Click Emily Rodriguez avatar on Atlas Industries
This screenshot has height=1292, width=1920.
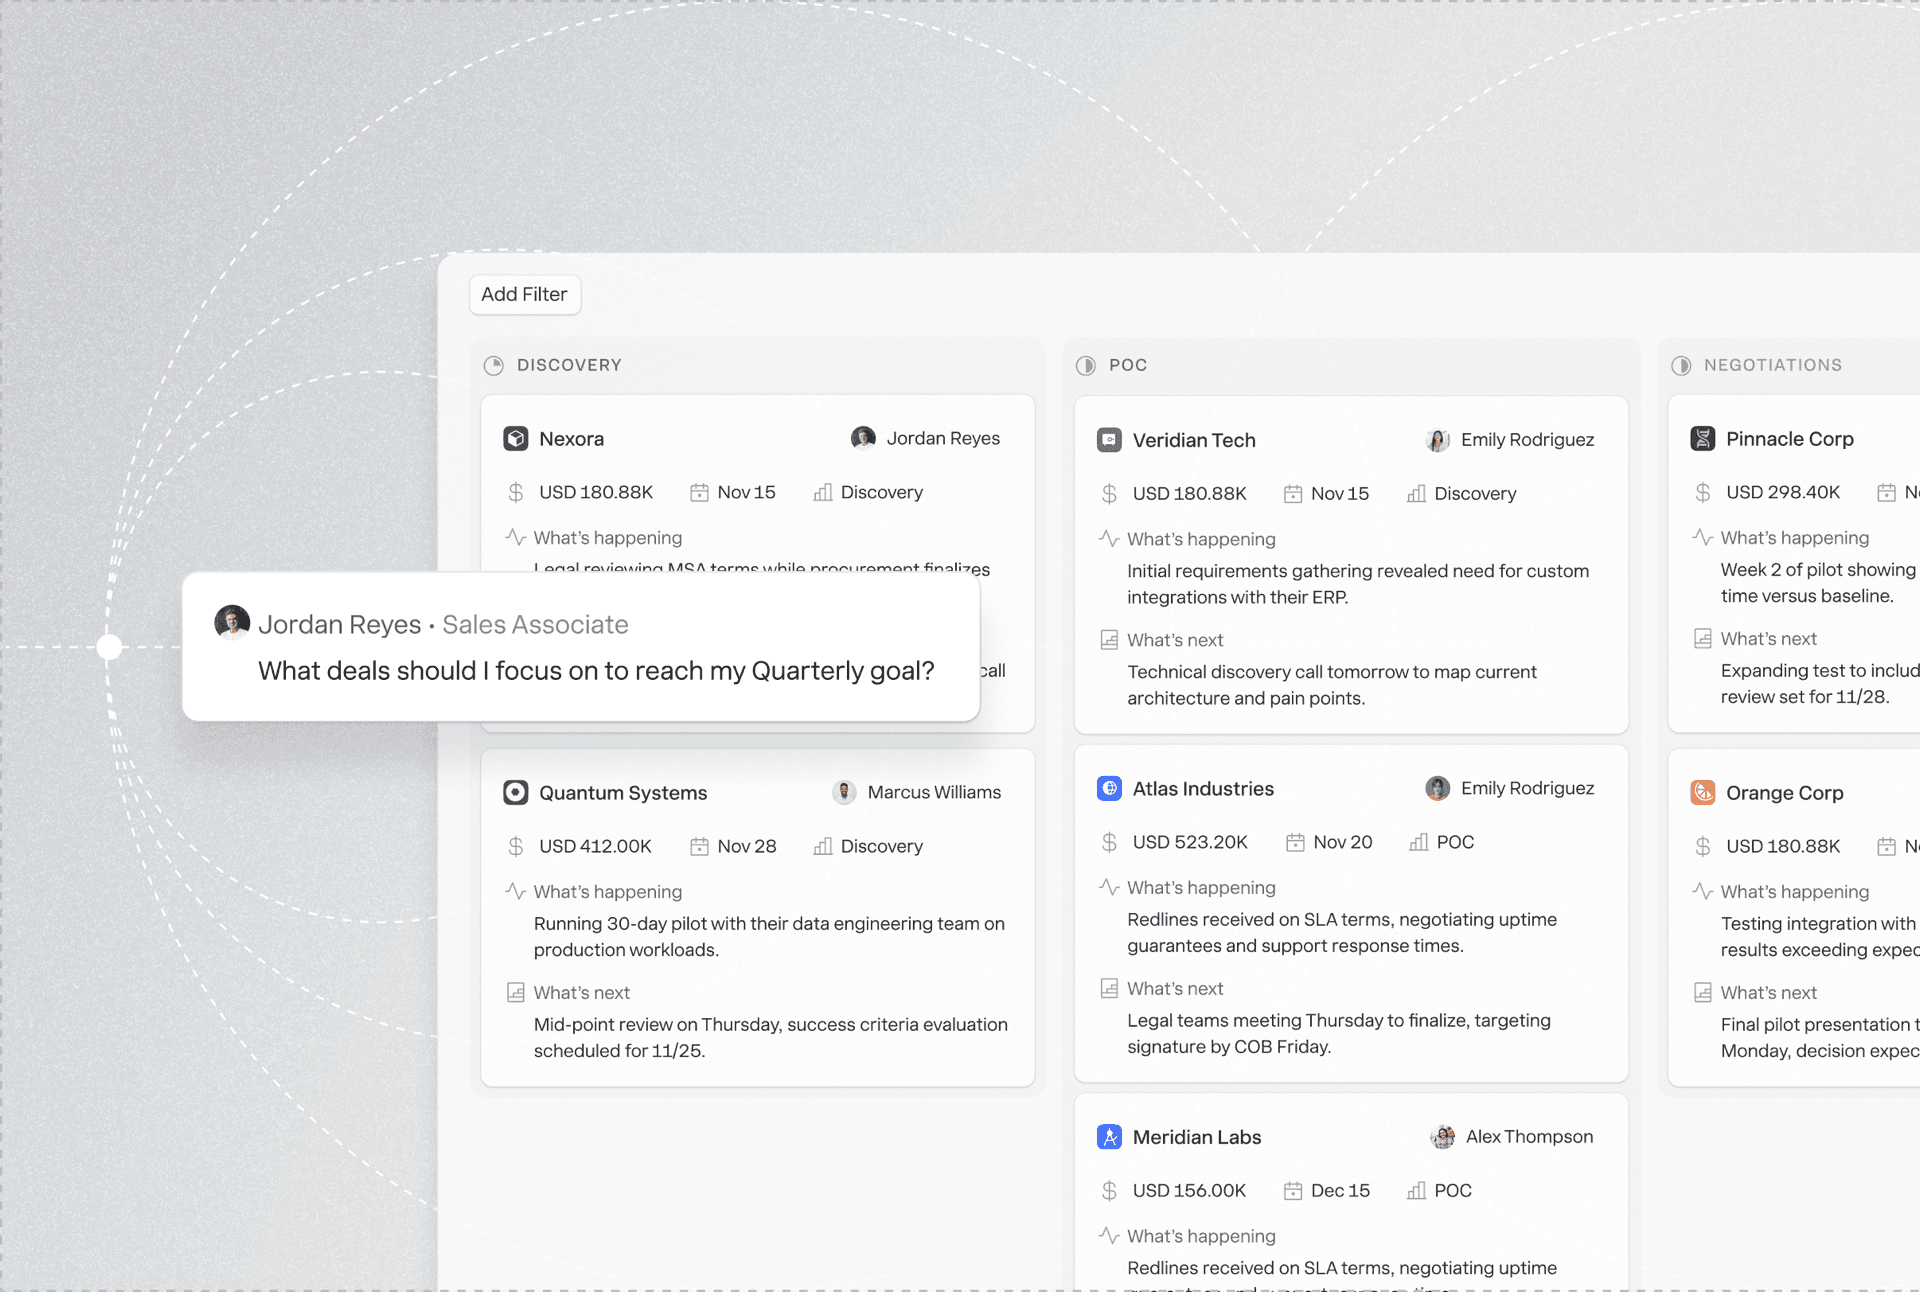tap(1437, 788)
